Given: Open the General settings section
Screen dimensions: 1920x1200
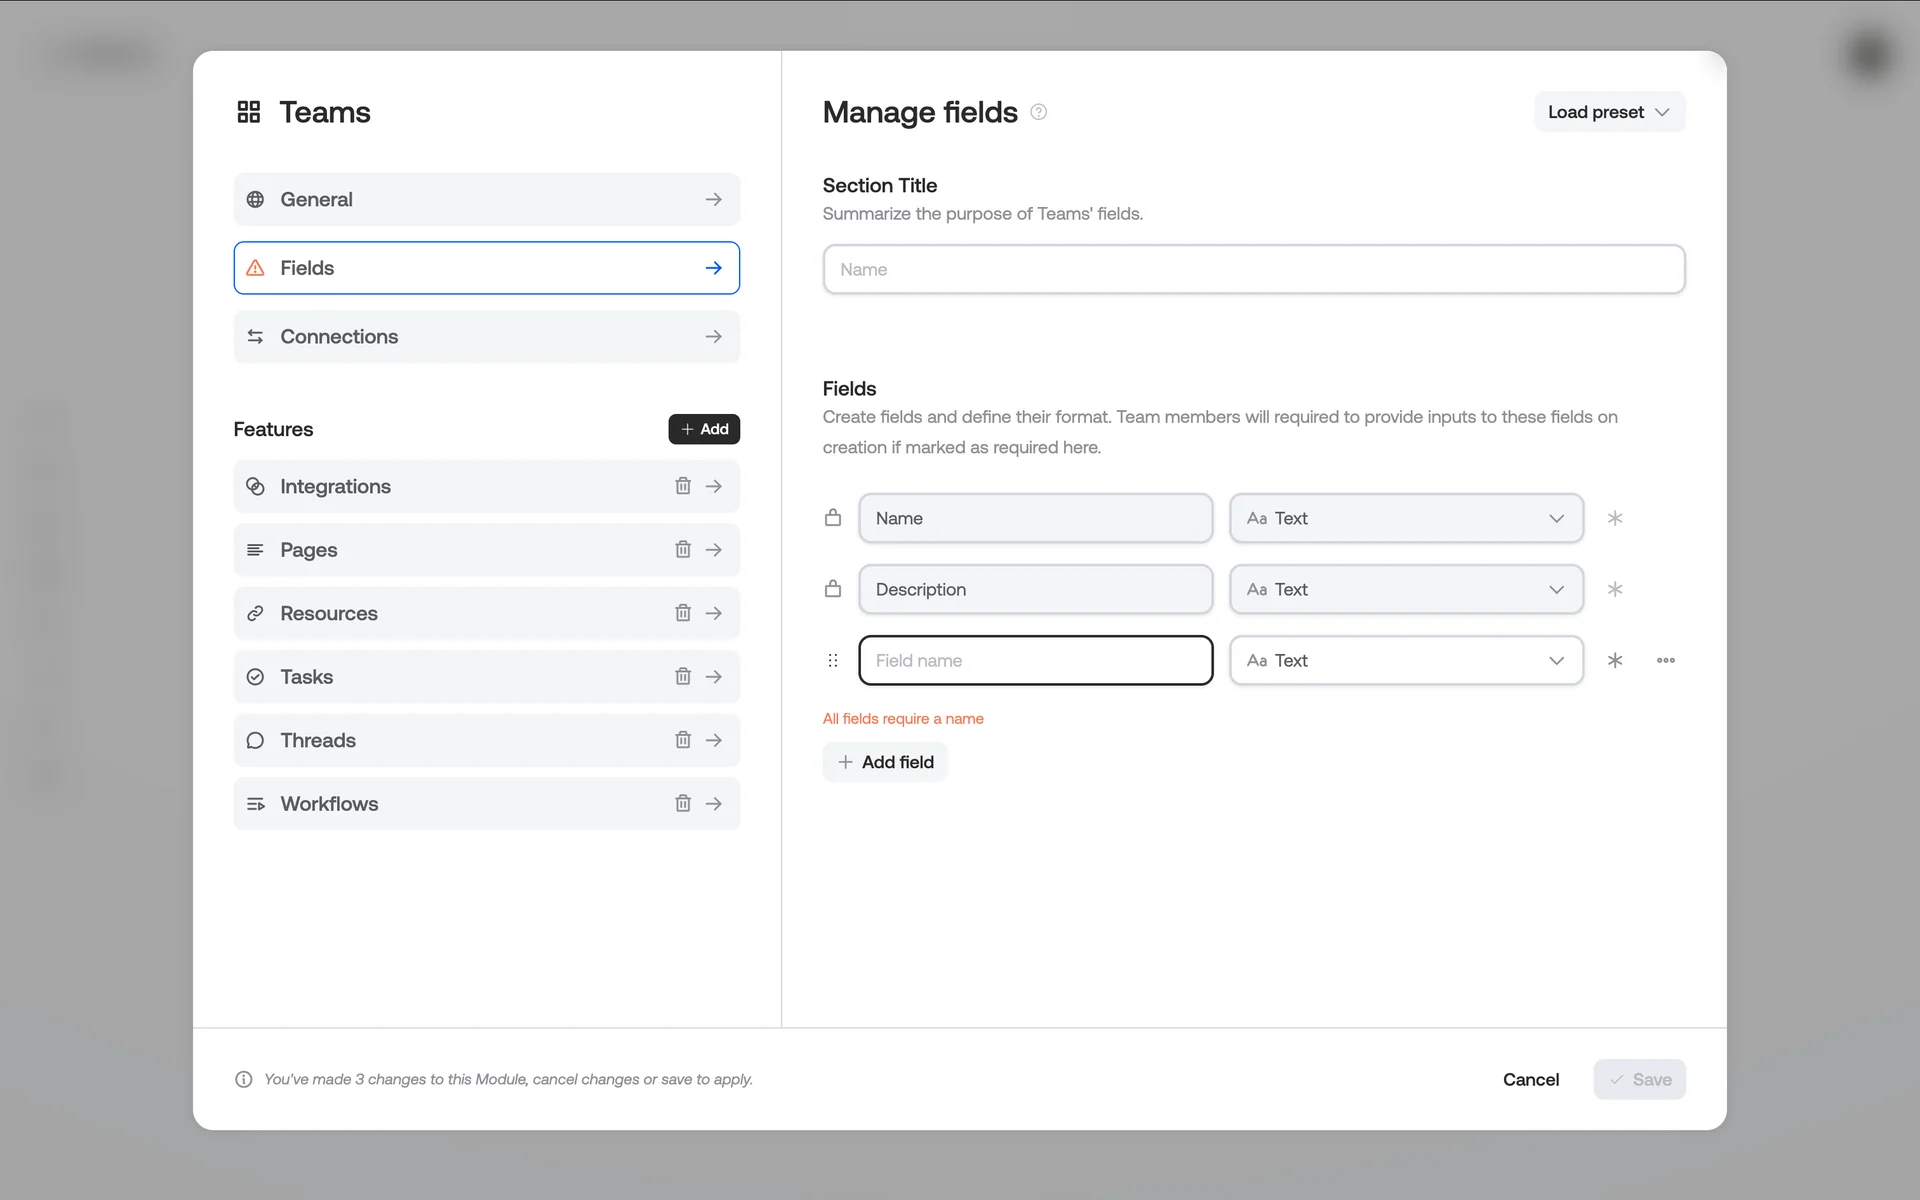Looking at the screenshot, I should pyautogui.click(x=487, y=199).
